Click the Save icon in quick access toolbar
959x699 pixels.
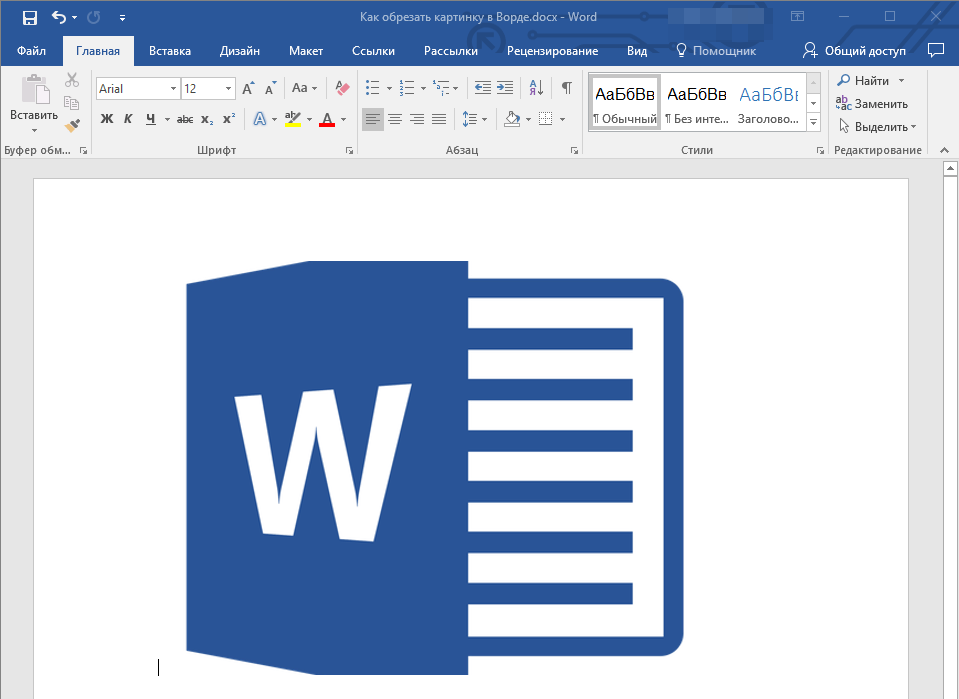tap(29, 17)
